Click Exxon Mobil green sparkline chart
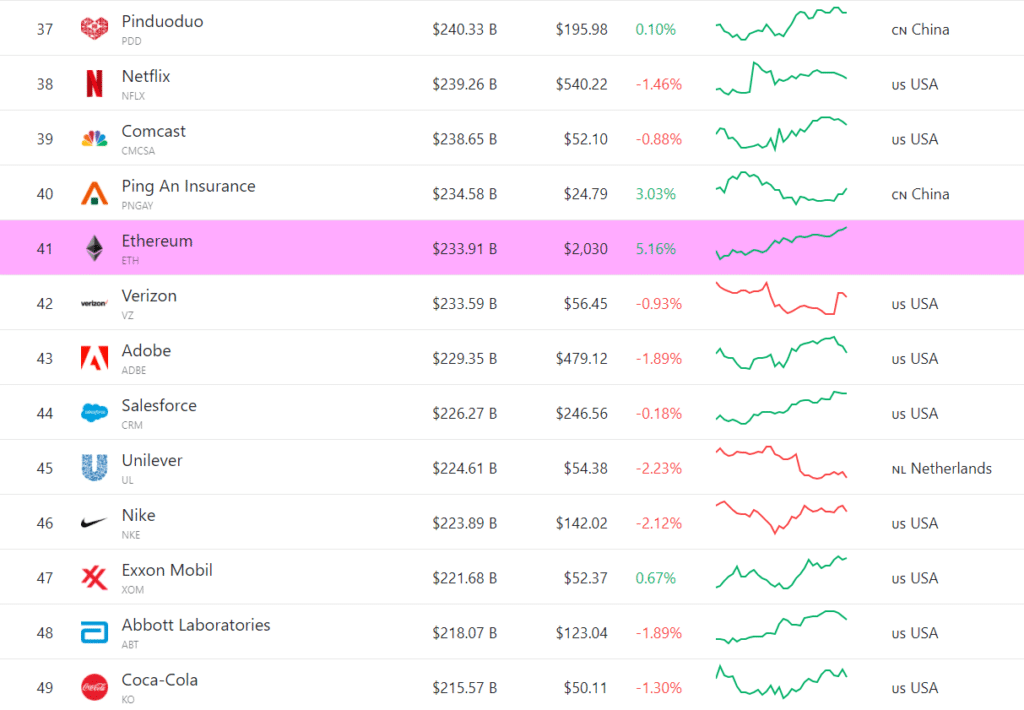This screenshot has width=1024, height=710. coord(781,573)
